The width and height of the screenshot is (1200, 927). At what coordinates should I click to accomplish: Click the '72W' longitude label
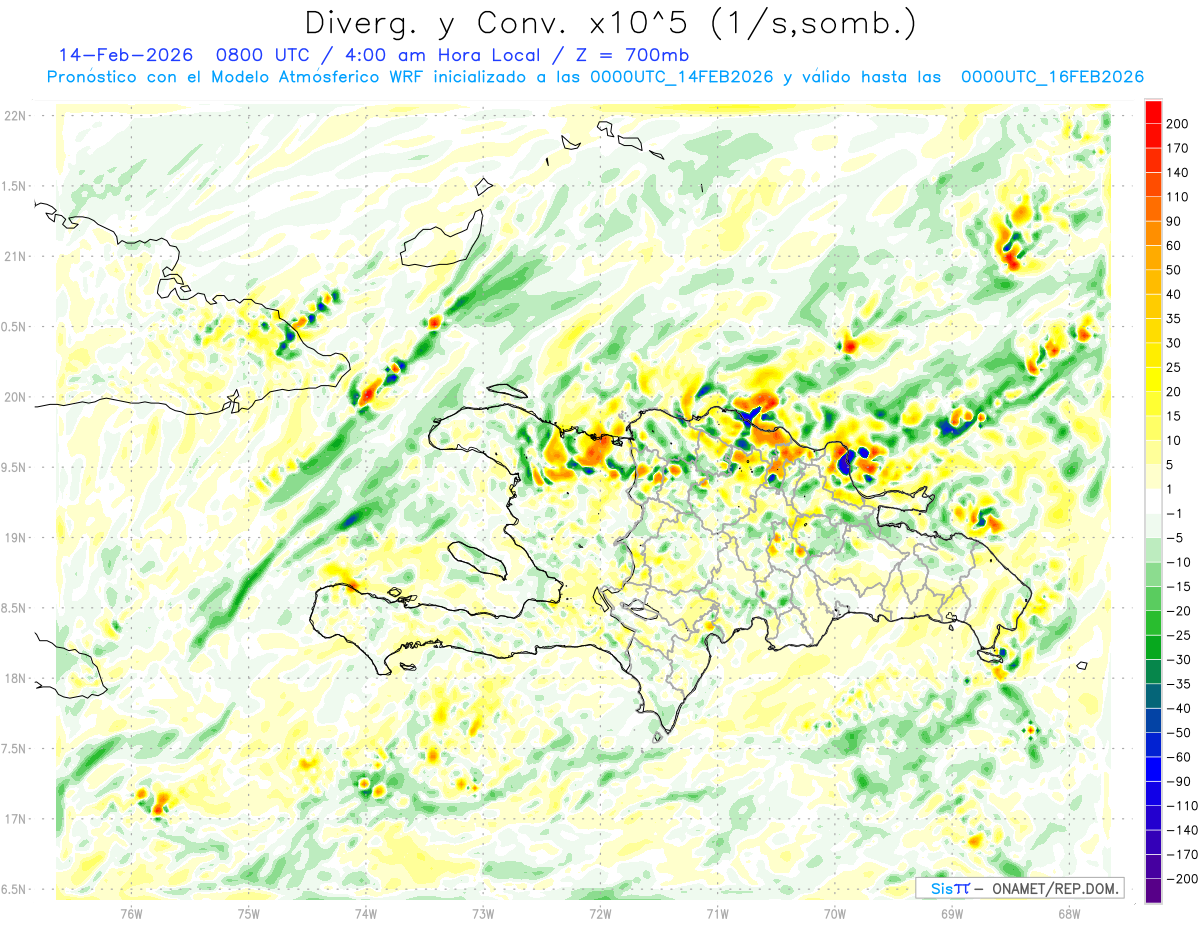[600, 914]
